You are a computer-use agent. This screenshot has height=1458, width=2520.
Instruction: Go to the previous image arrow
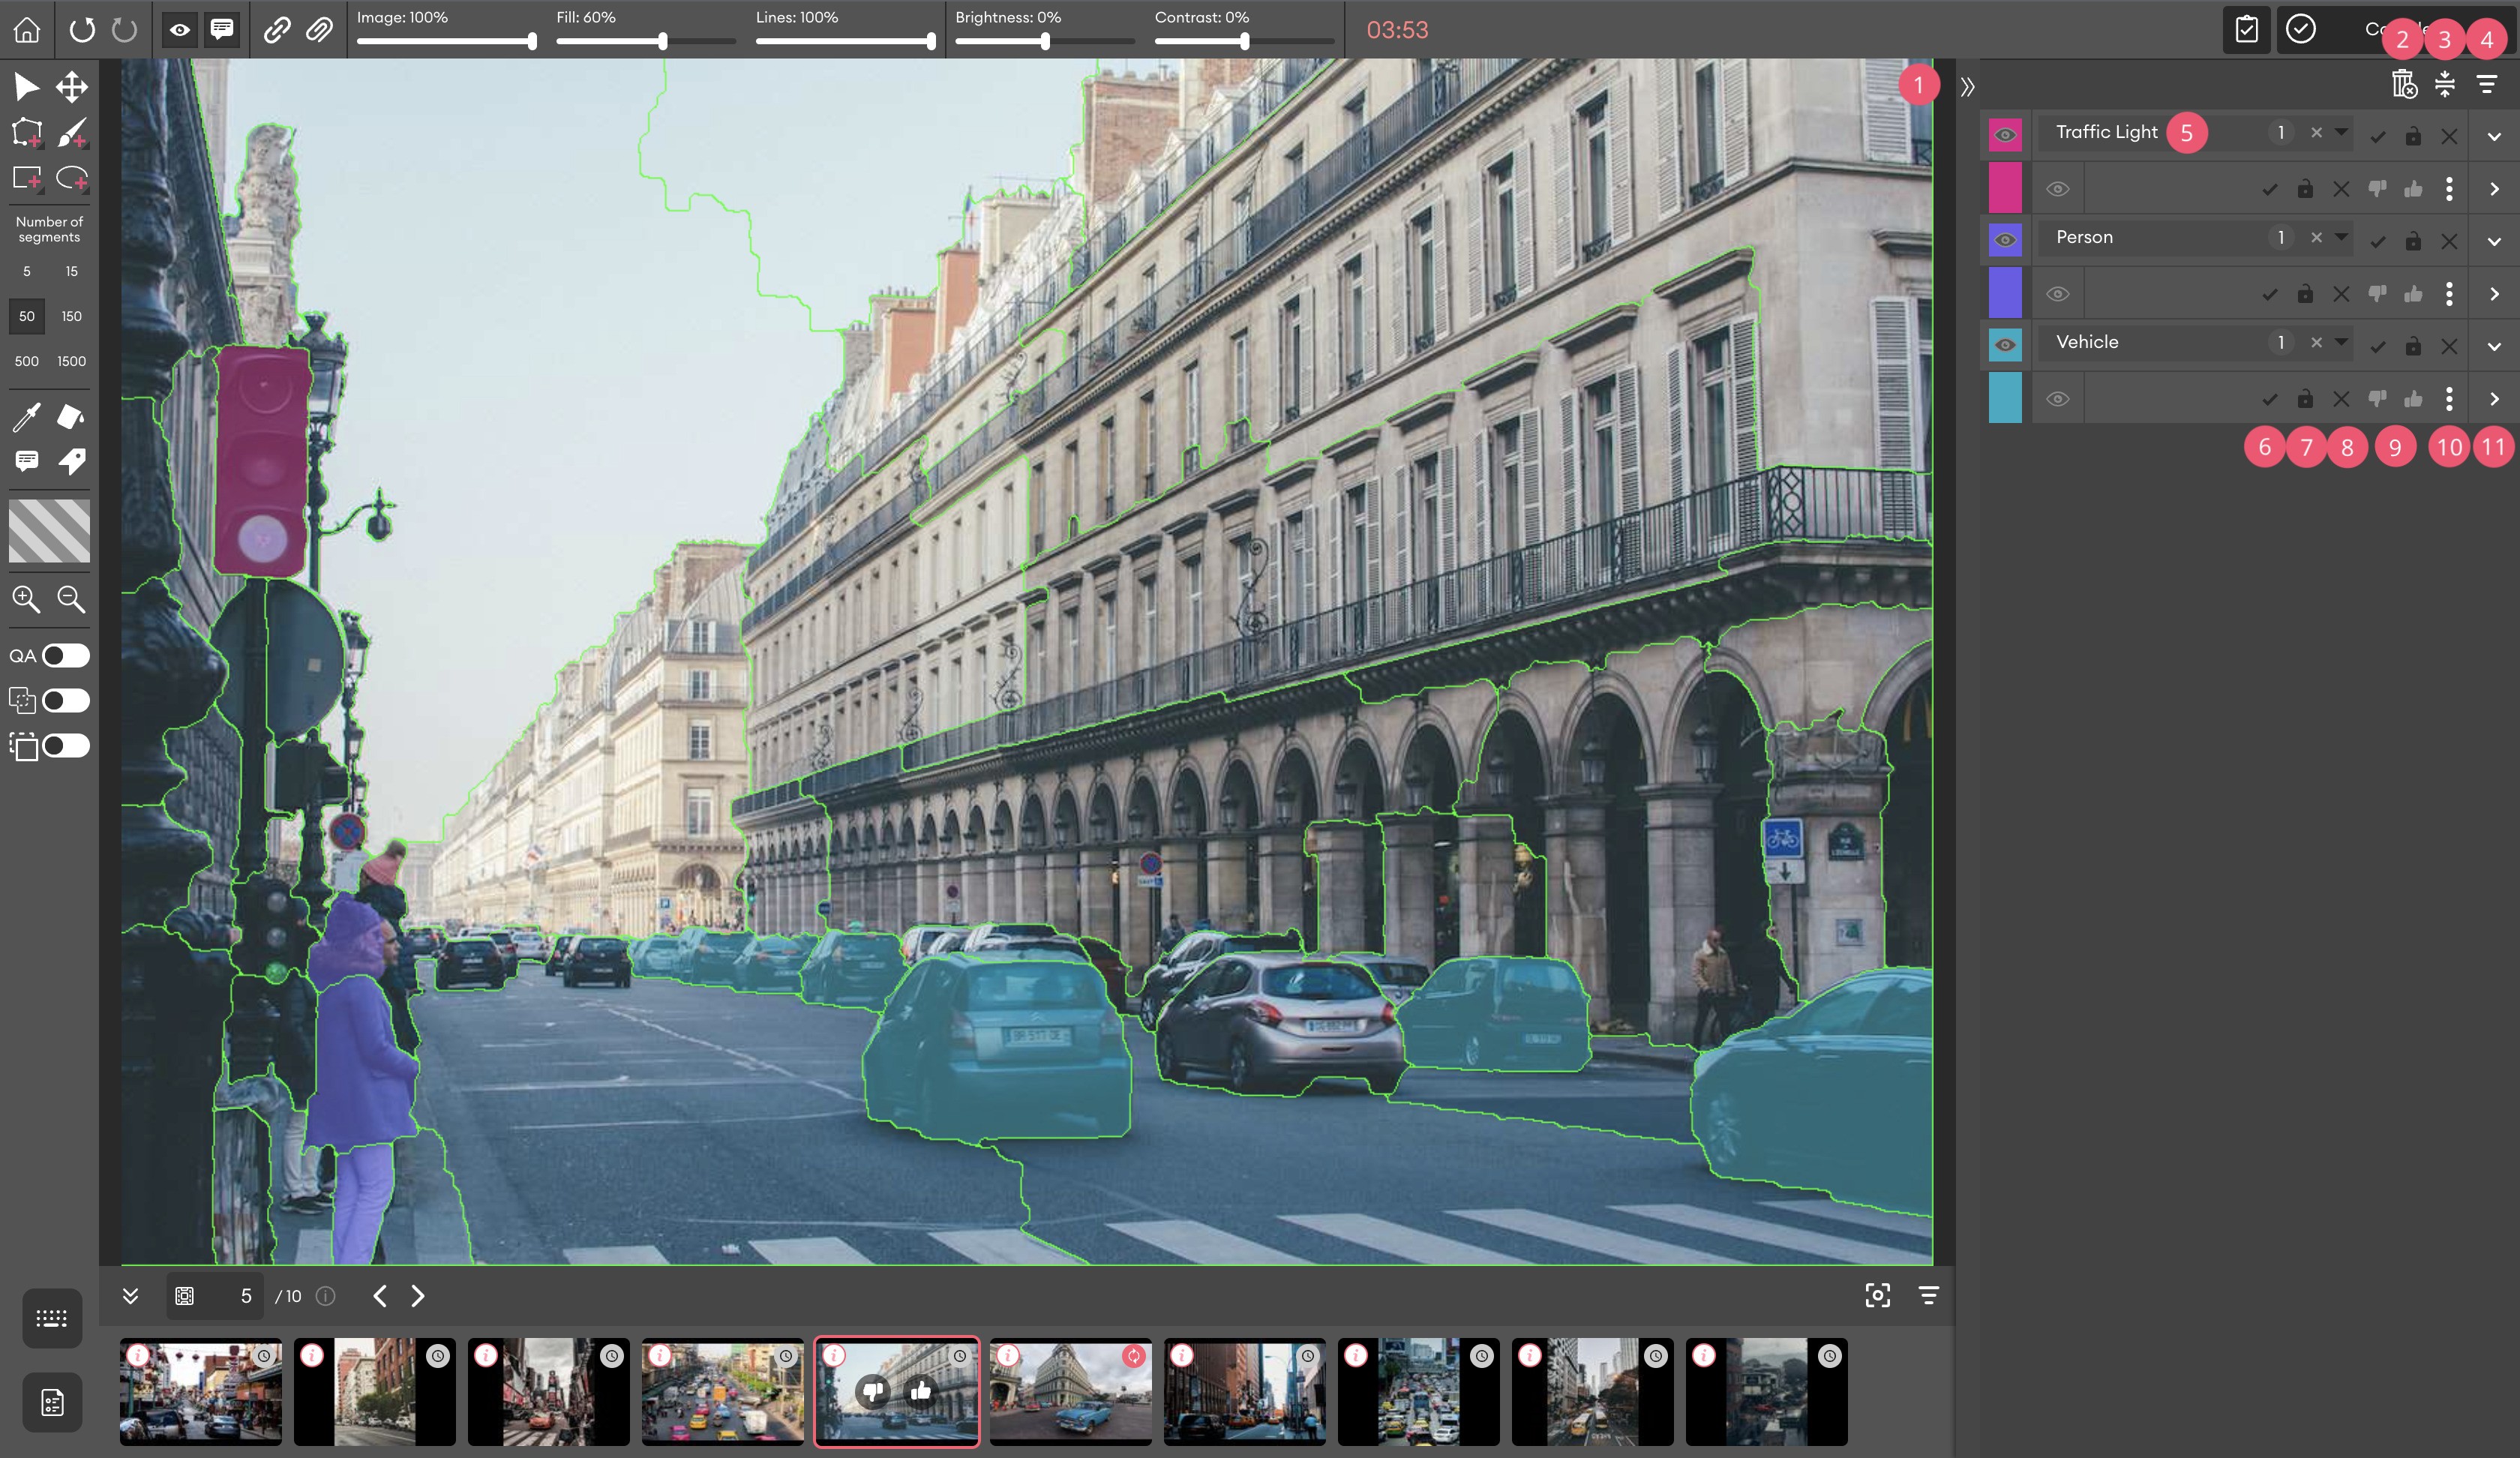point(379,1296)
